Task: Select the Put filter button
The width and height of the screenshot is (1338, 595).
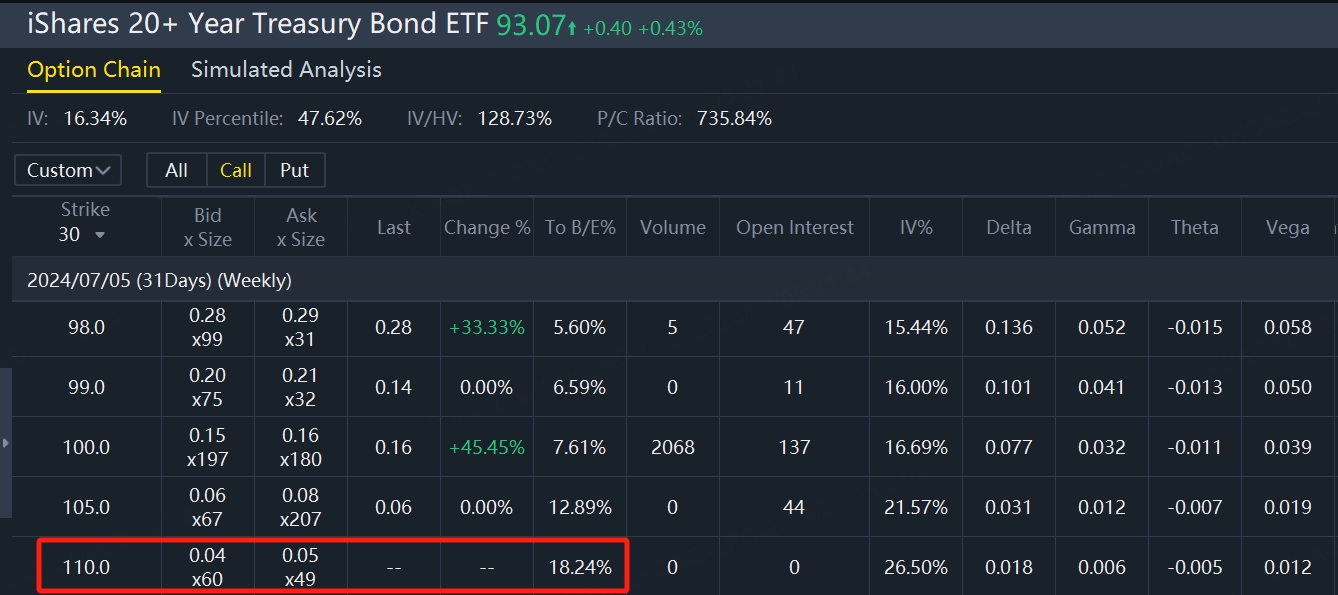Action: [x=295, y=170]
